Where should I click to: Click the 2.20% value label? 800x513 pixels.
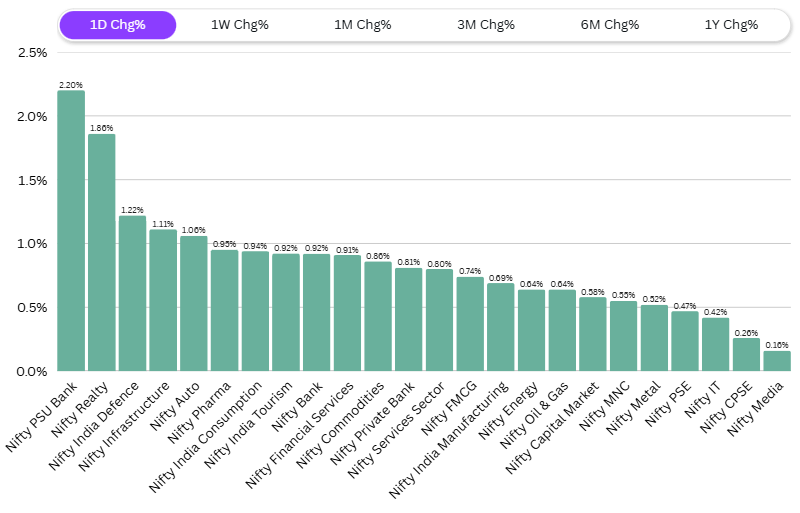pos(71,85)
